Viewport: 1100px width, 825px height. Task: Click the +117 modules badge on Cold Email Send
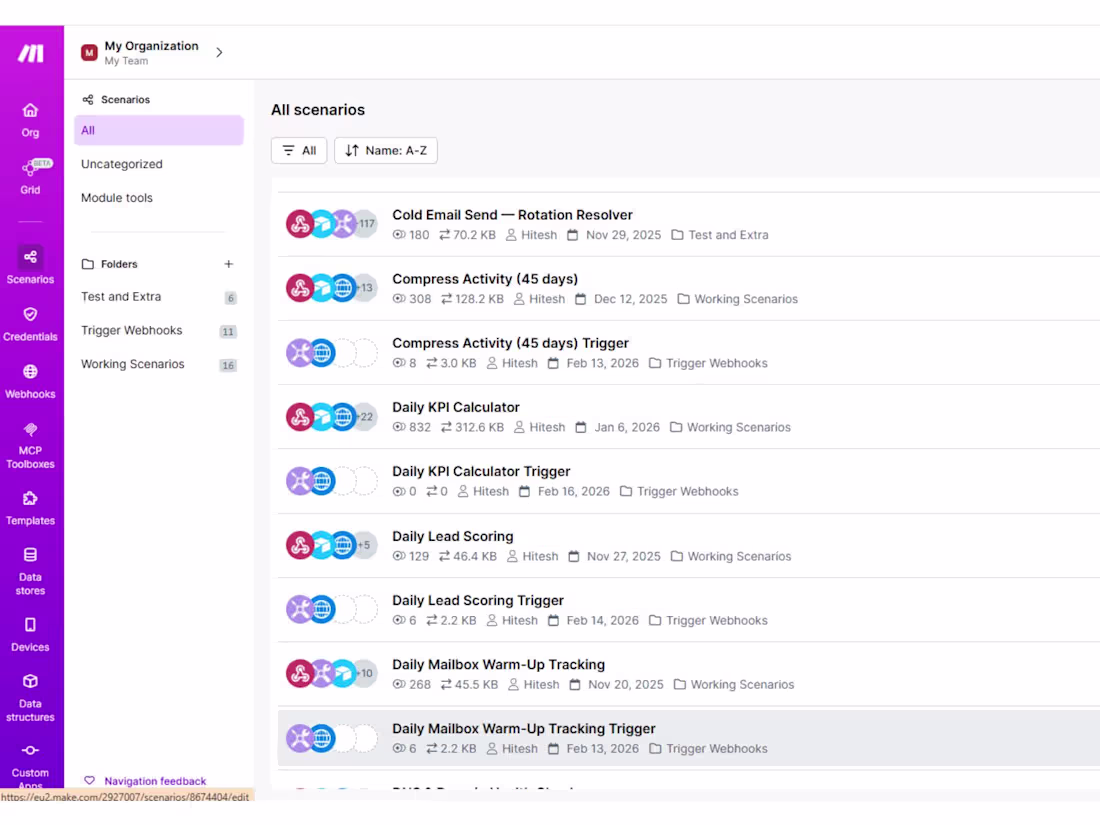(365, 224)
